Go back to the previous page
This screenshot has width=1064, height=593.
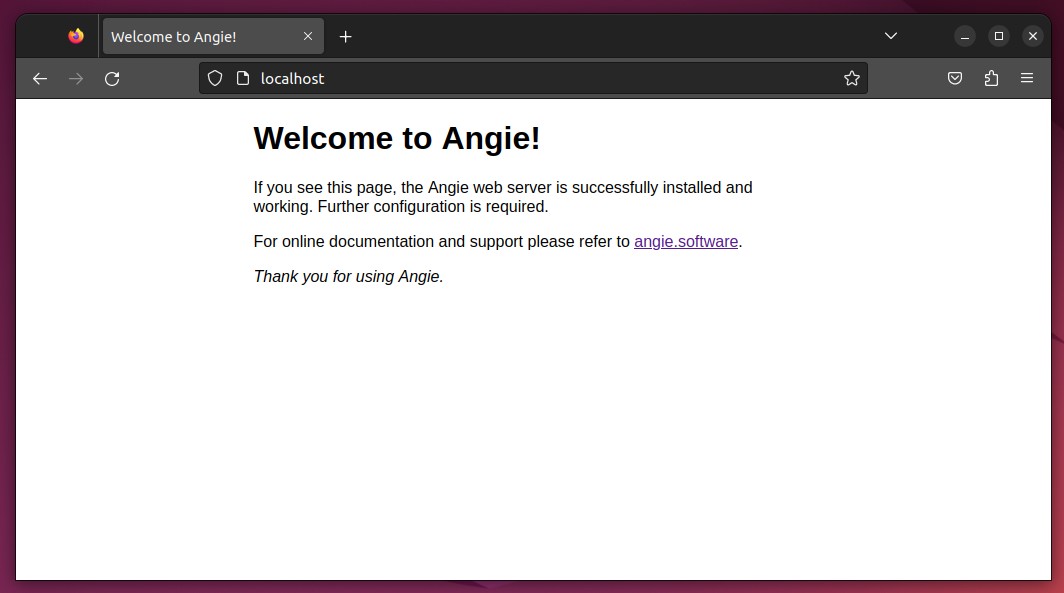(40, 79)
